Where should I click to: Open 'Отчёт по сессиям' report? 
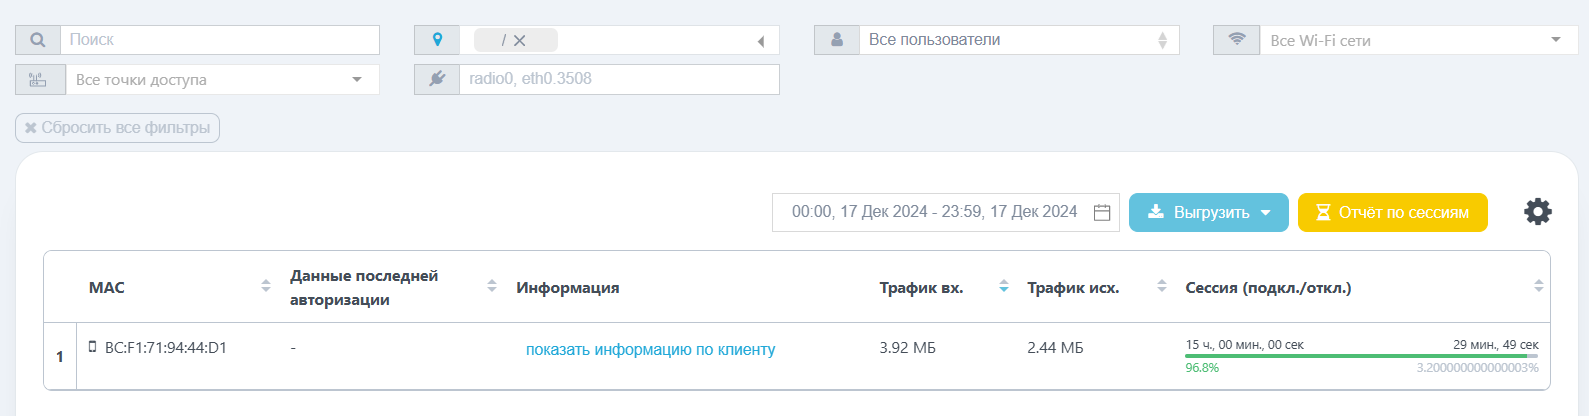tap(1392, 212)
